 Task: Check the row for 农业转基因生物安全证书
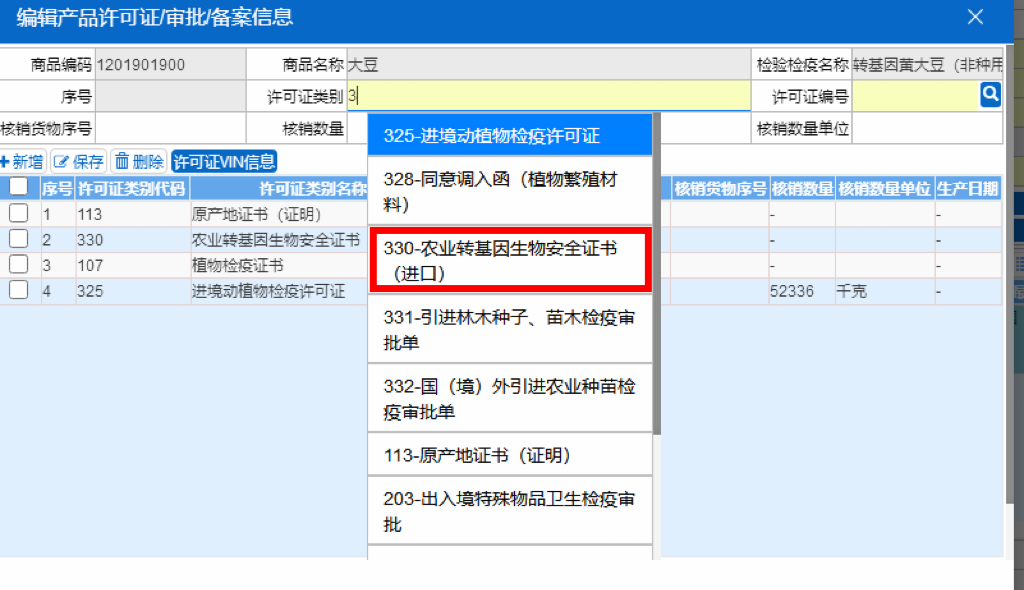point(18,239)
